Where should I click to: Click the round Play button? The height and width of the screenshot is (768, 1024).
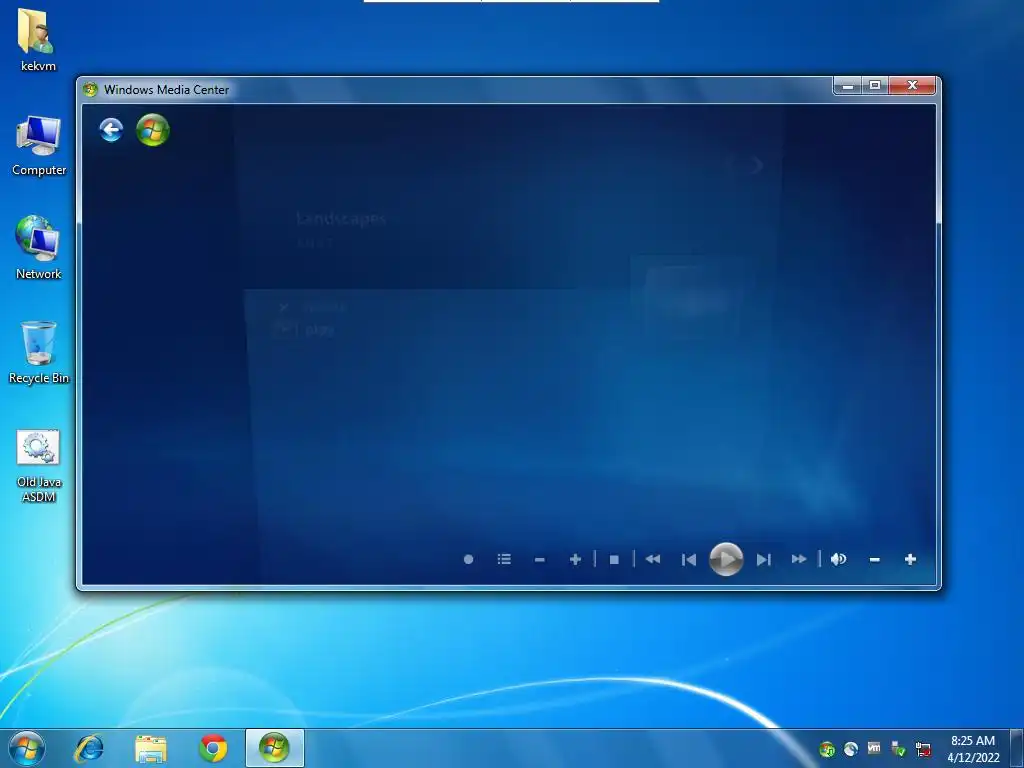pyautogui.click(x=726, y=559)
